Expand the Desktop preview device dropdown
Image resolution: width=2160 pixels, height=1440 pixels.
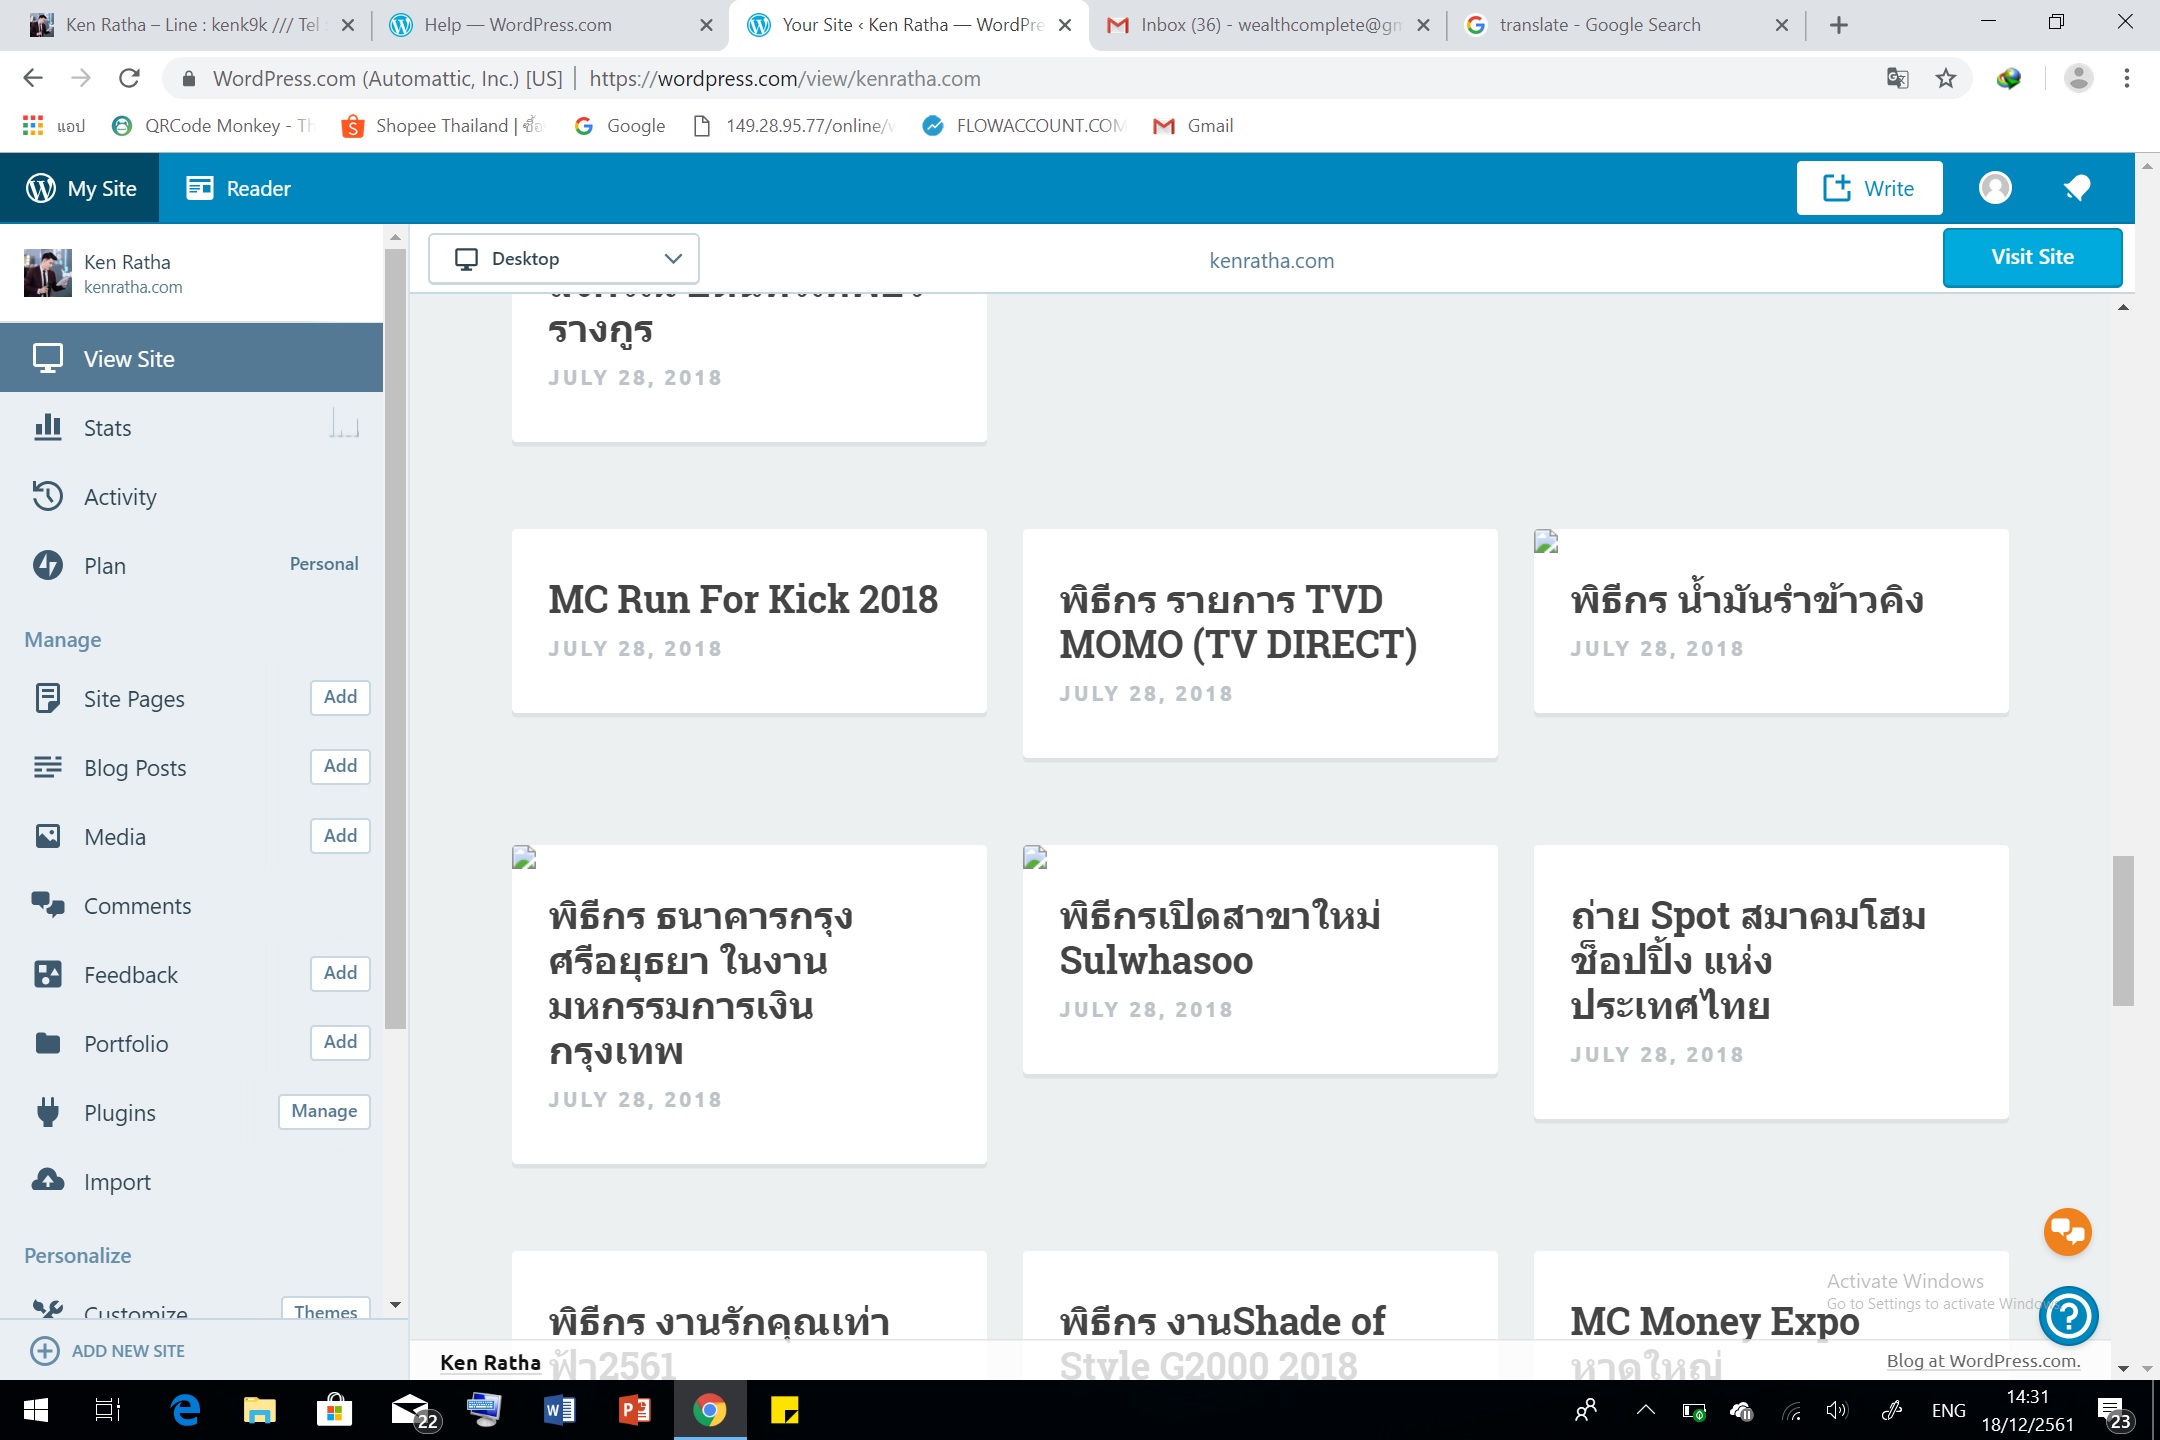[564, 259]
